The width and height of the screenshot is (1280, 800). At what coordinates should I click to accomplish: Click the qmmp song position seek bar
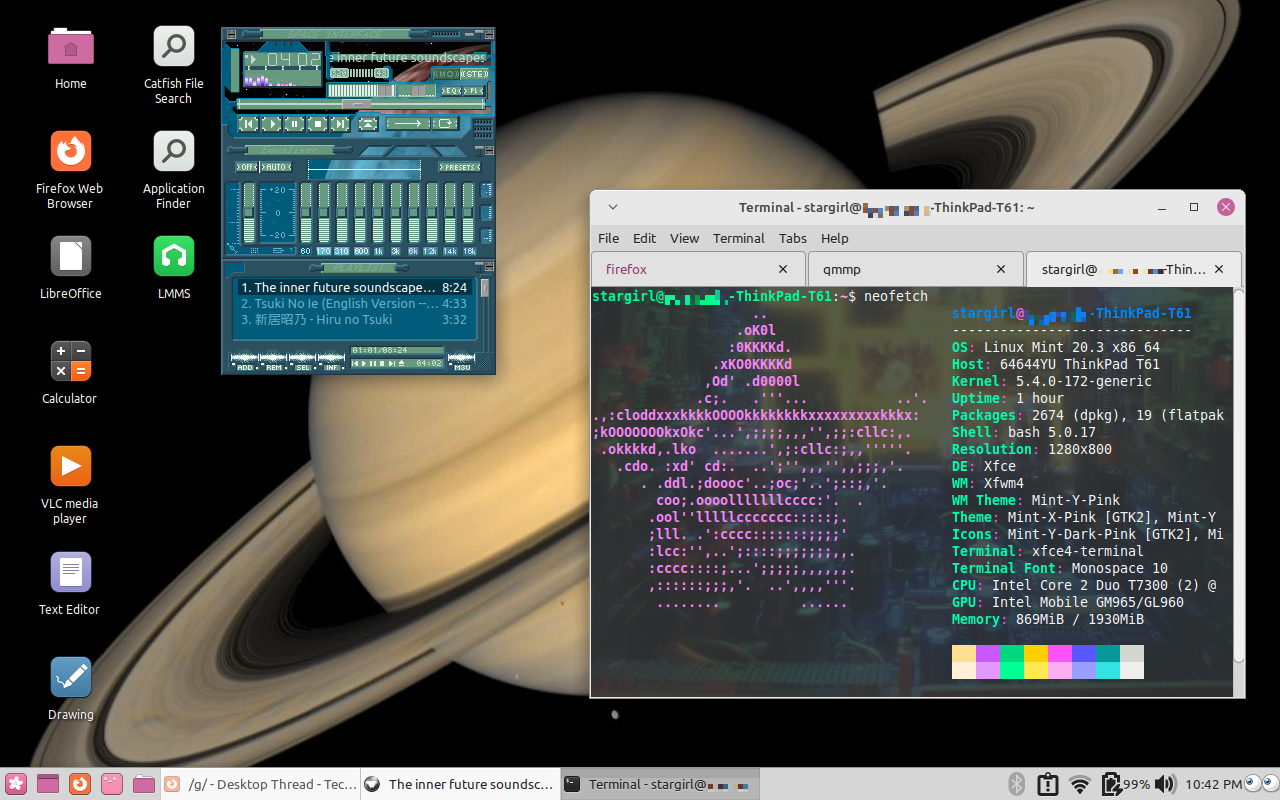[361, 104]
